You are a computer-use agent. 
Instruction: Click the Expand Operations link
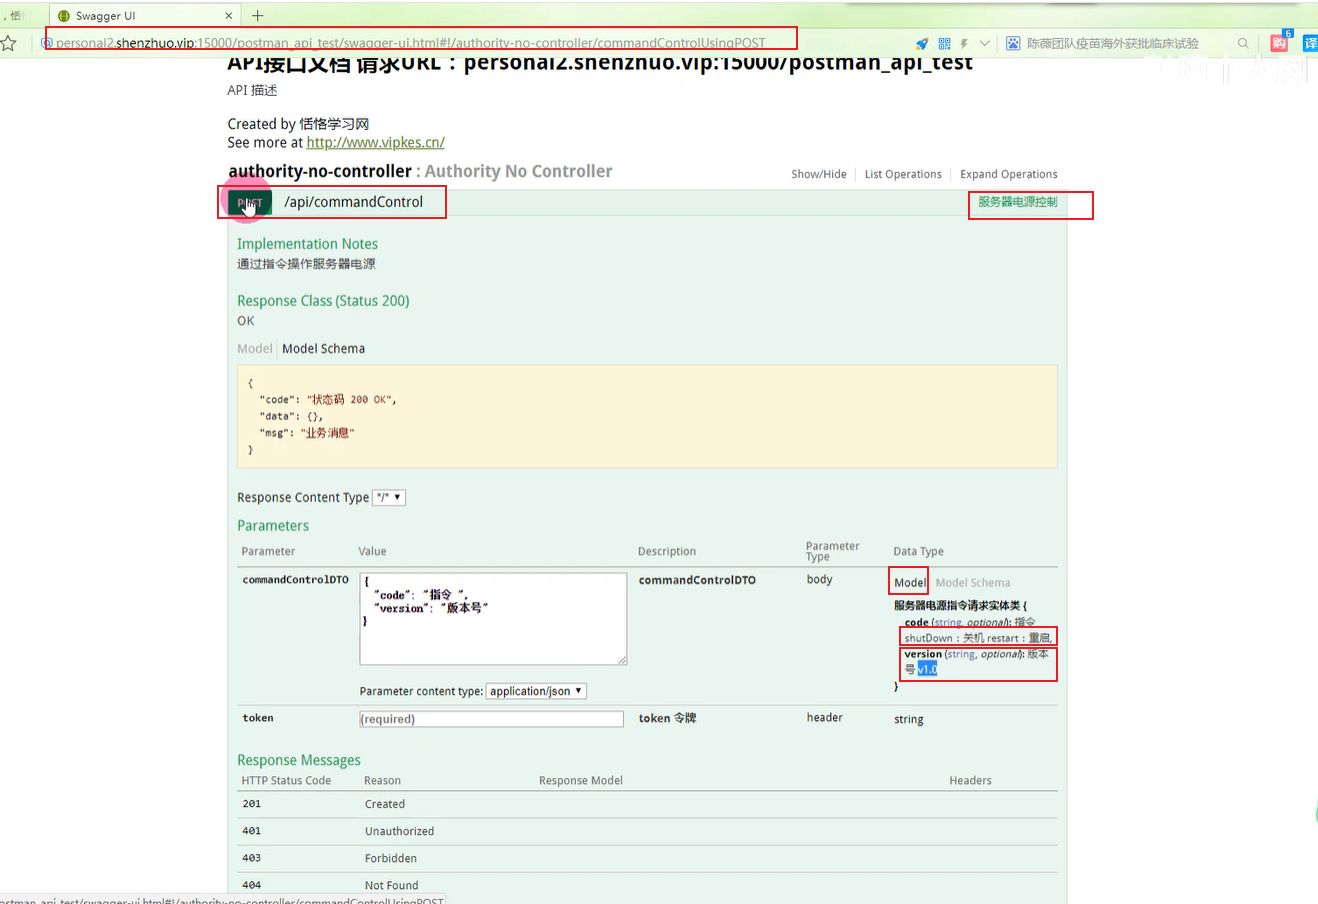point(1008,174)
